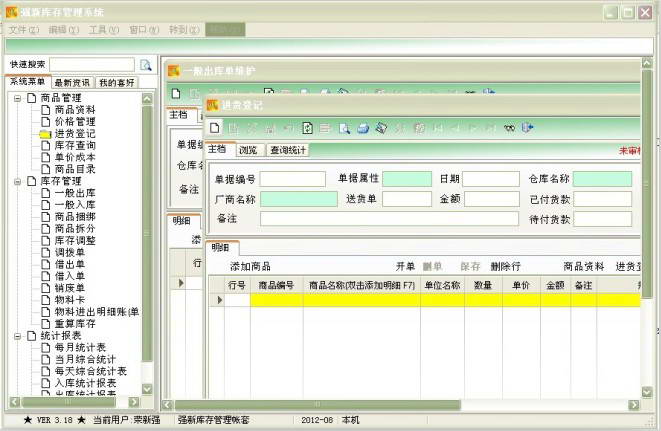The image size is (661, 431).
Task: Click the 删单 button
Action: point(432,267)
